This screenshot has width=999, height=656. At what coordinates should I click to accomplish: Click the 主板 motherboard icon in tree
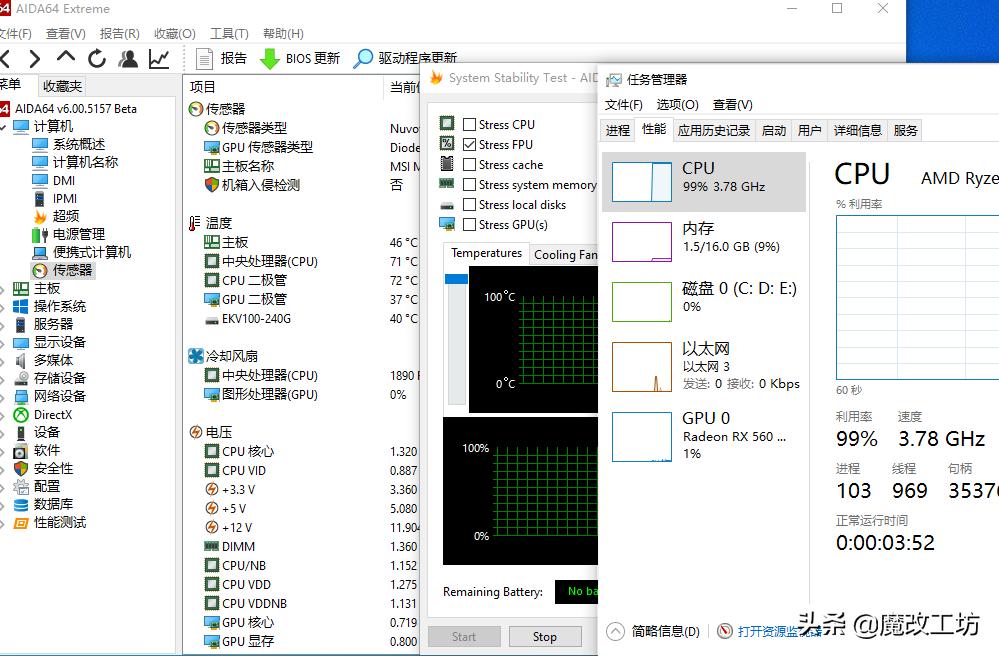pos(21,289)
